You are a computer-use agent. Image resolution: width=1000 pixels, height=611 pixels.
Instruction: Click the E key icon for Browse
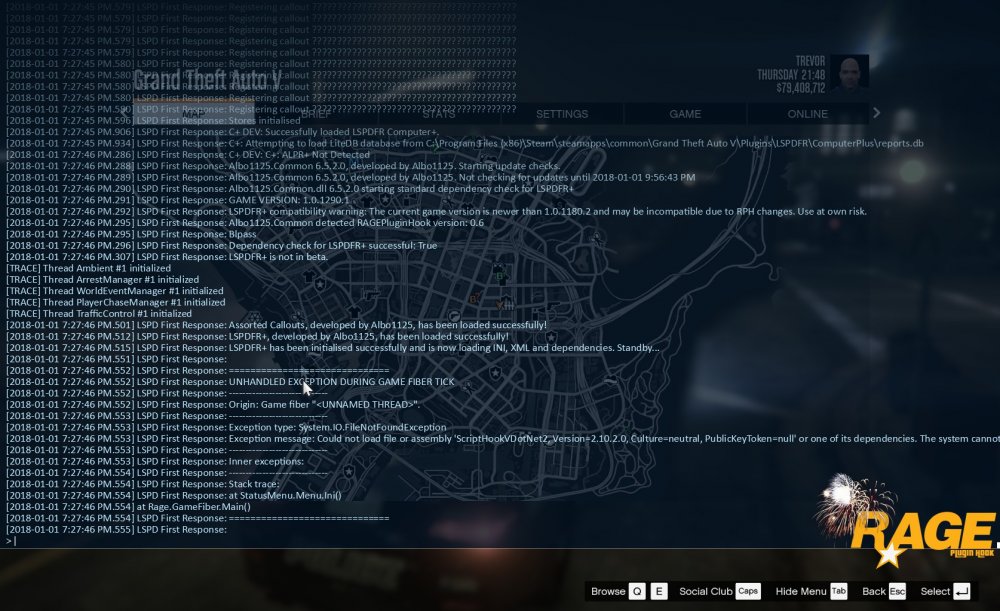tap(659, 591)
